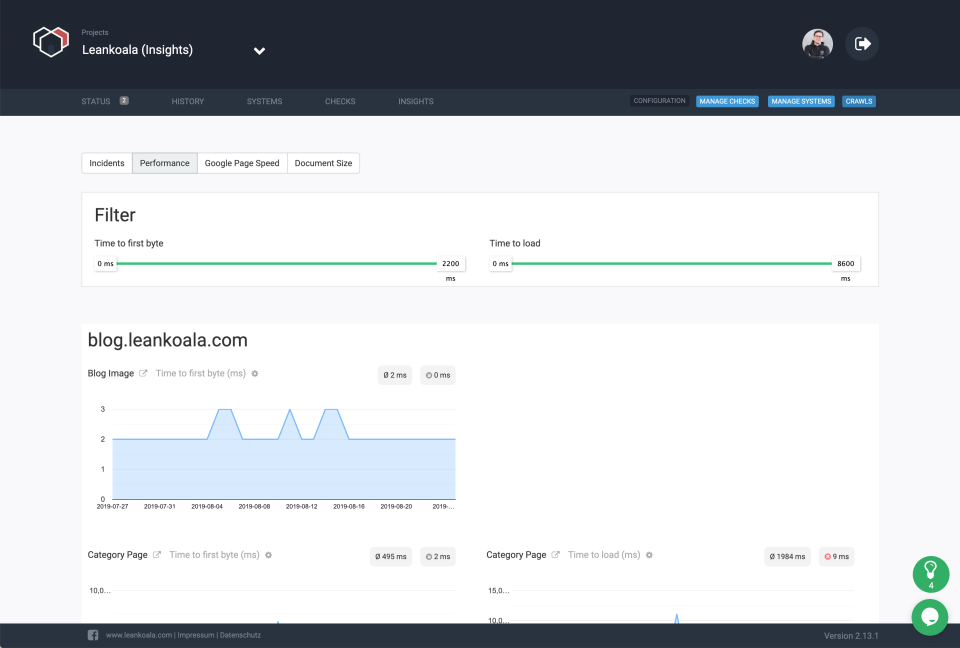Grab the Time to first byte 2200 handle
The image size is (960, 648).
click(x=451, y=263)
